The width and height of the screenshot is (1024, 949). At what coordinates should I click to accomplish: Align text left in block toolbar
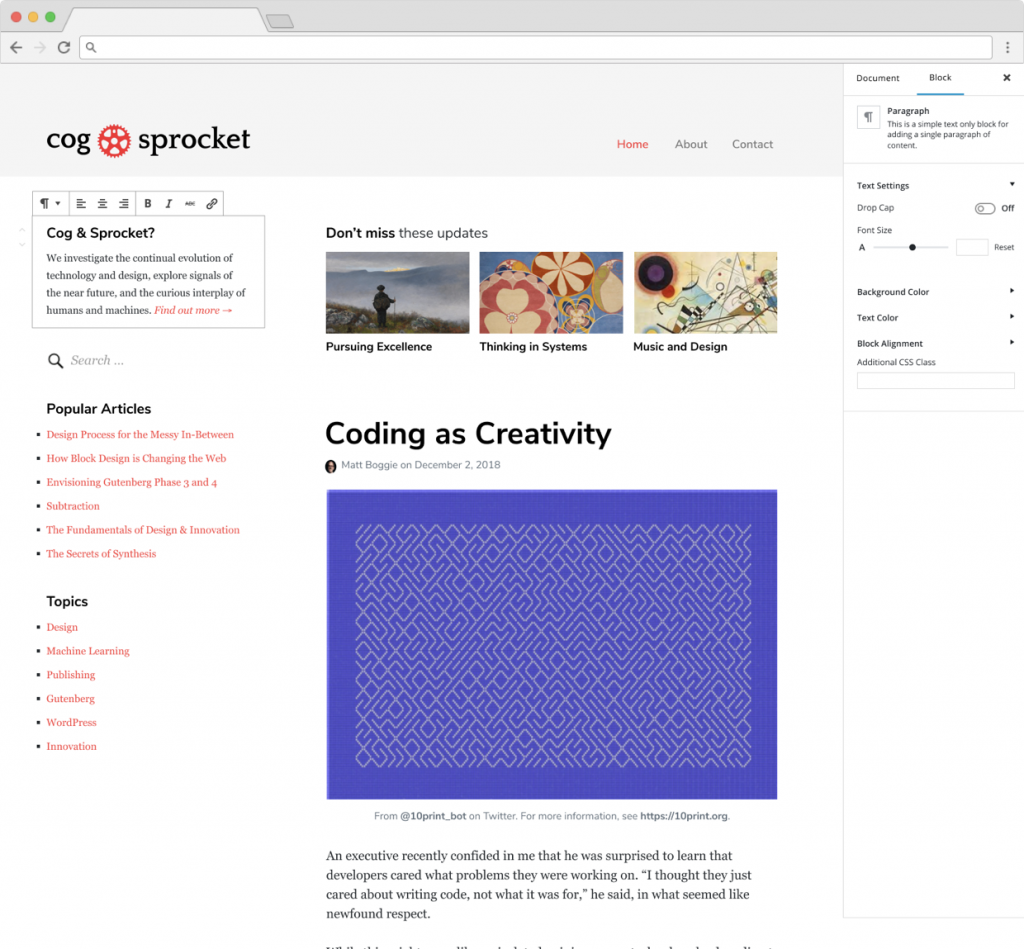click(x=81, y=204)
